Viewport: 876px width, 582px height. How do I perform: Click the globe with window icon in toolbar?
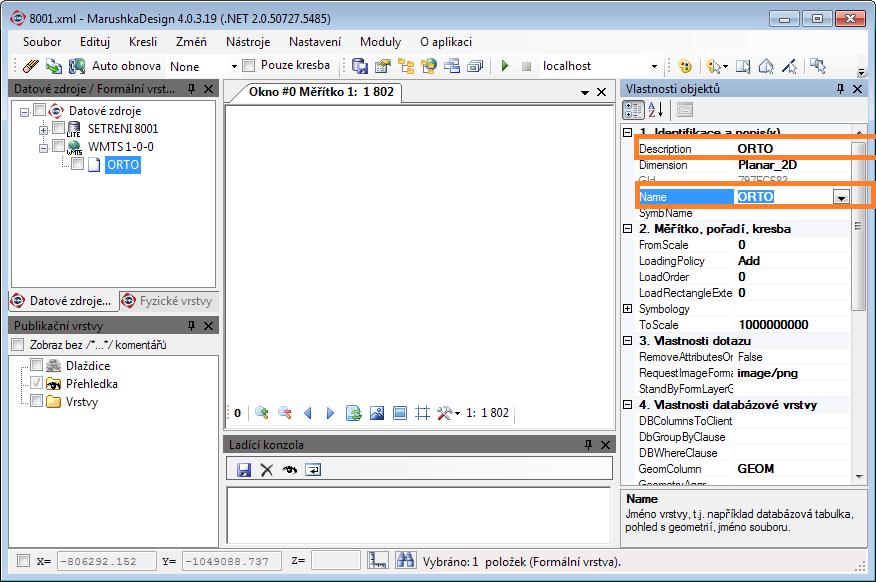tap(429, 66)
